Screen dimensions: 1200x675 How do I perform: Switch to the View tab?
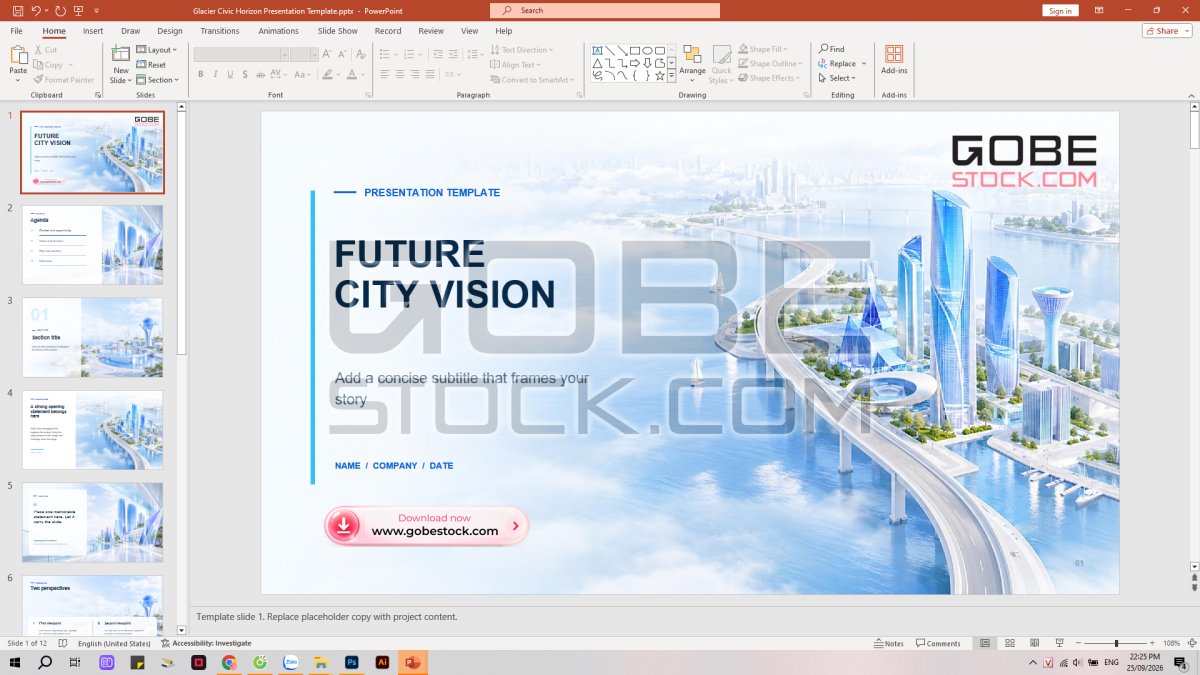pos(470,31)
